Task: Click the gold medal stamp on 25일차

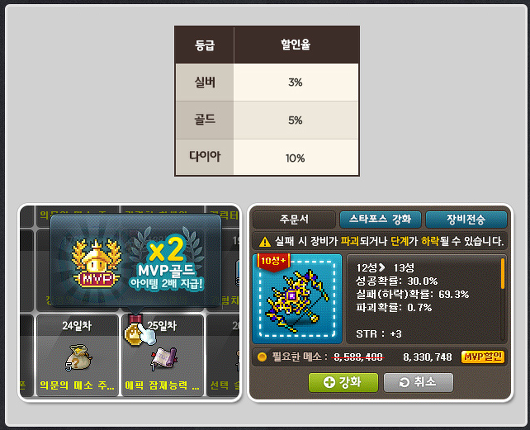Action: pyautogui.click(x=135, y=331)
